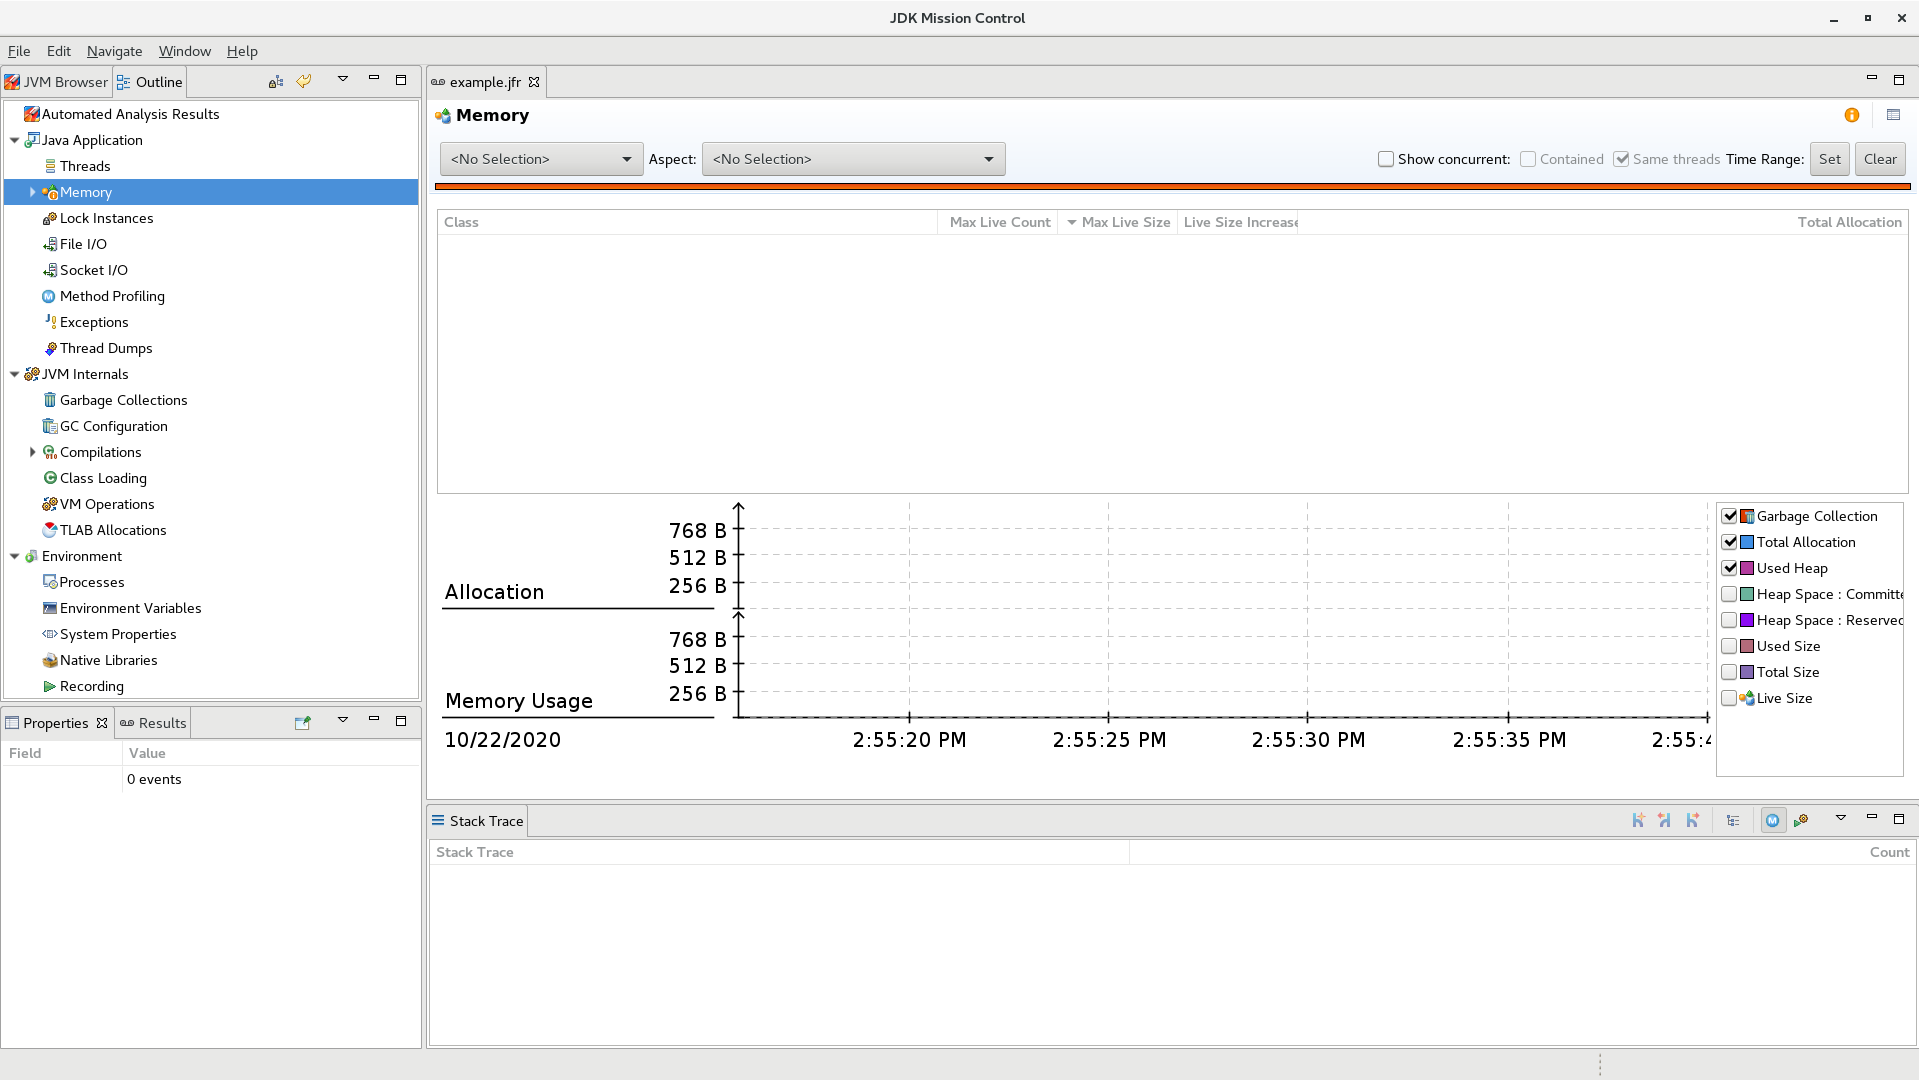Click the pin icon in Properties toolbar
This screenshot has height=1080, width=1919.
coord(303,722)
